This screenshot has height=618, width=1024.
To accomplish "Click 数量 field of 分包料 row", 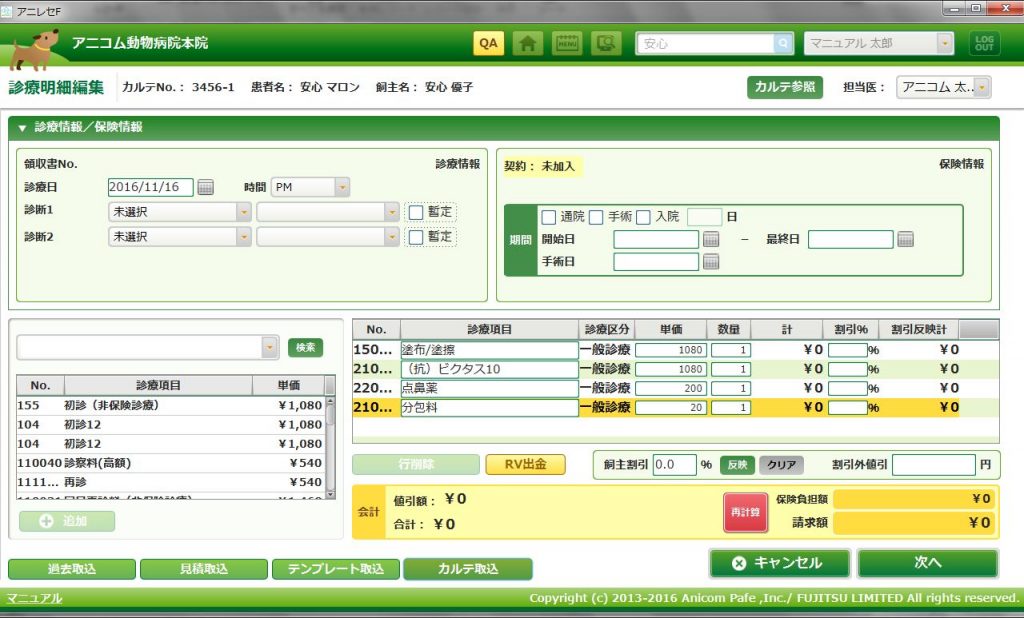I will point(730,408).
